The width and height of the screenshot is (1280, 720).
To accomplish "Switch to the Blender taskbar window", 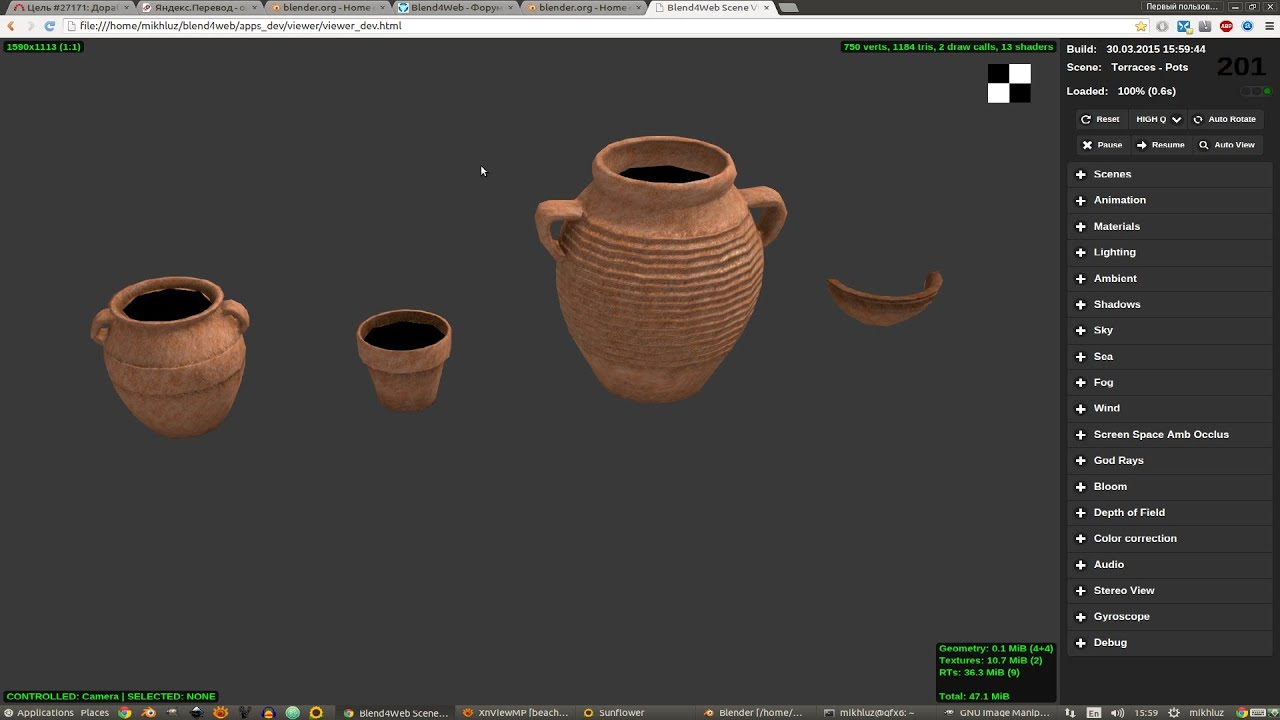I will pyautogui.click(x=754, y=713).
